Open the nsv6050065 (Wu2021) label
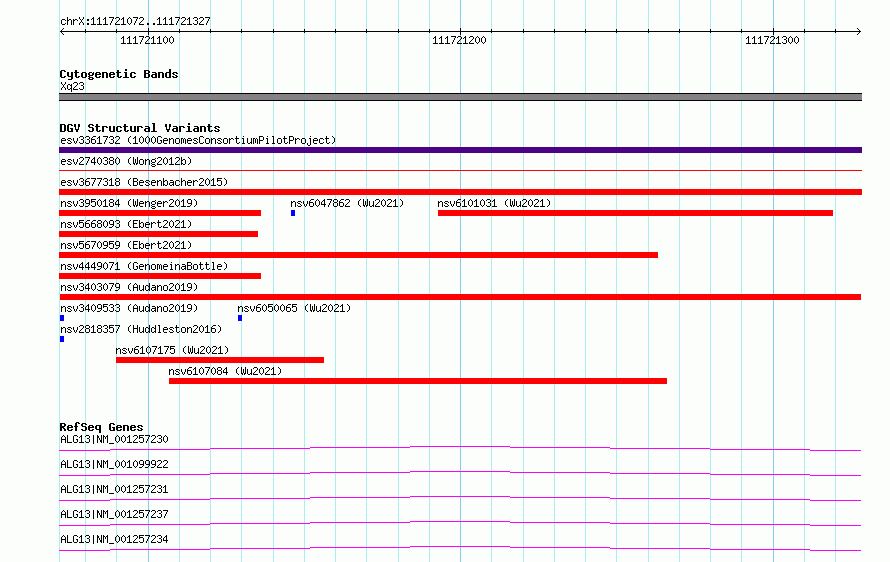Screen dimensions: 890x562 click(294, 308)
